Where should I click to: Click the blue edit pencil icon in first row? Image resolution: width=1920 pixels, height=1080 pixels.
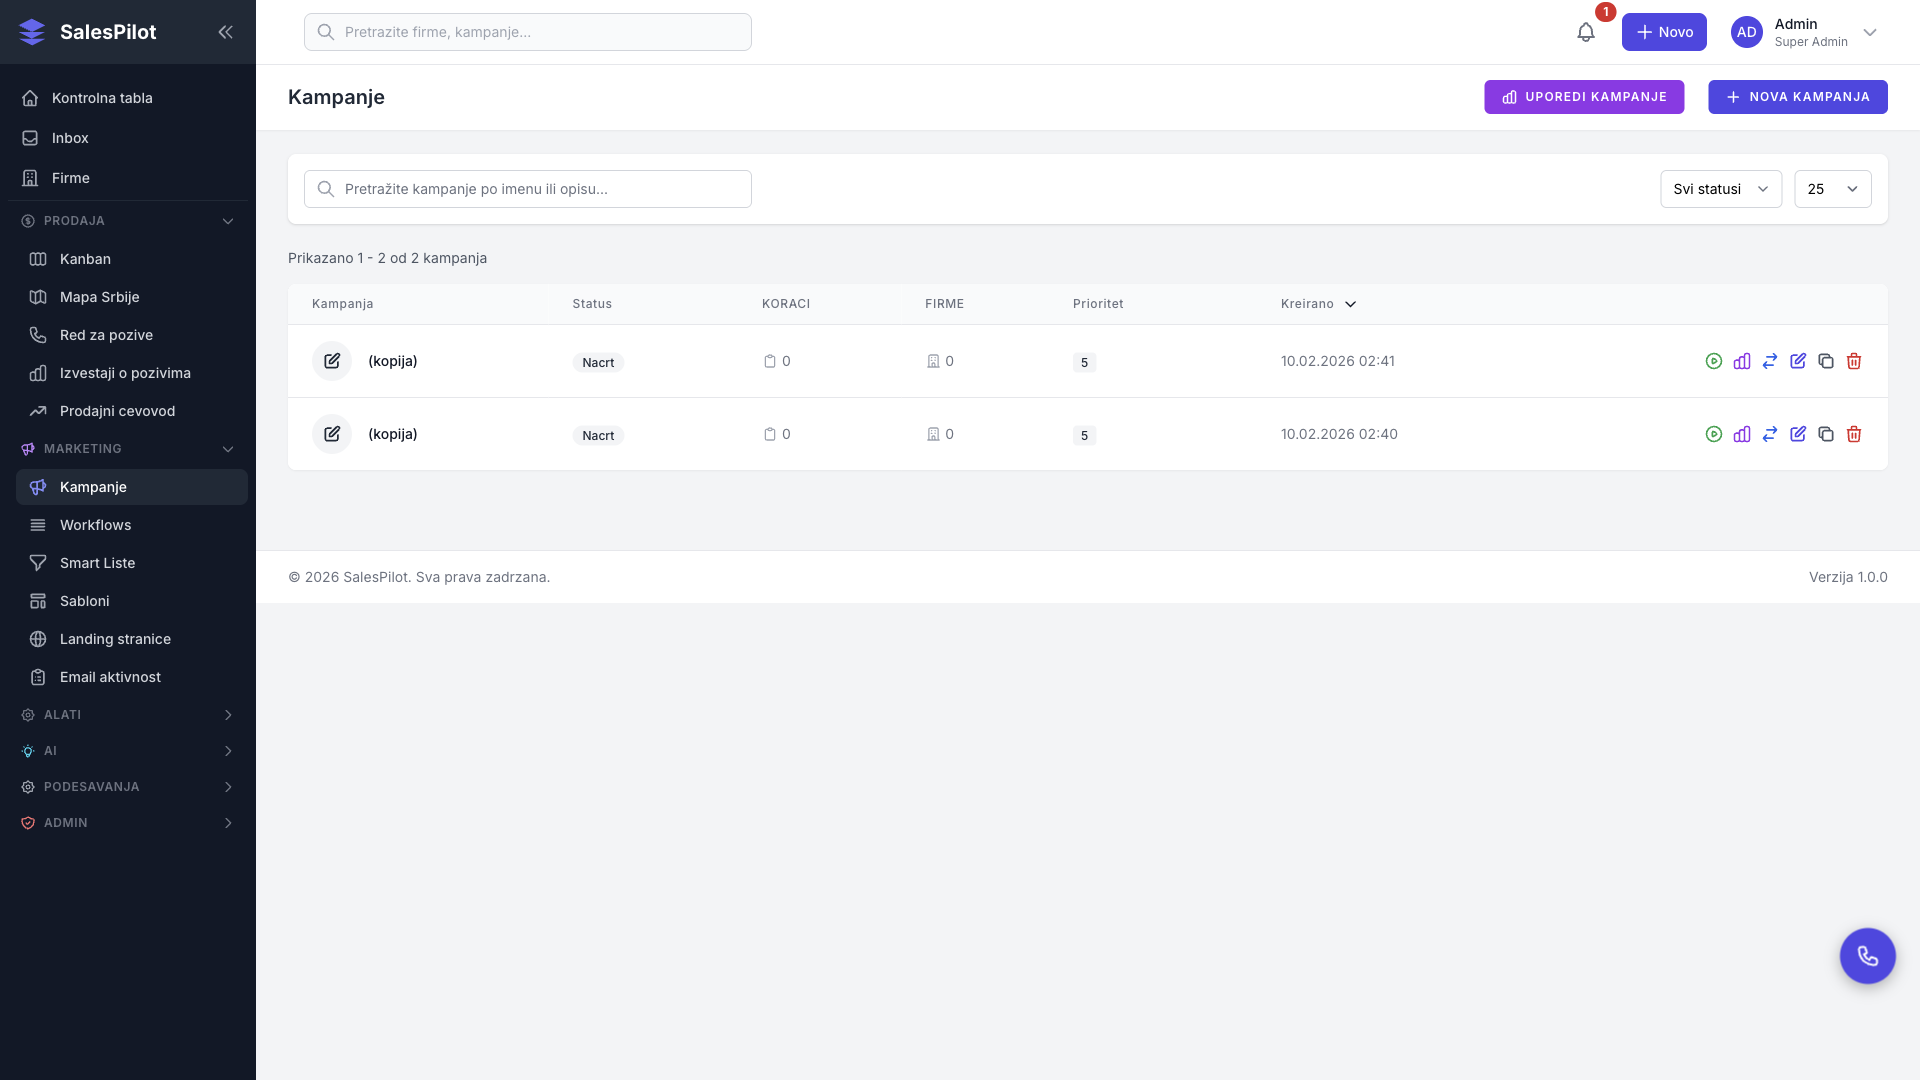[x=1797, y=361]
